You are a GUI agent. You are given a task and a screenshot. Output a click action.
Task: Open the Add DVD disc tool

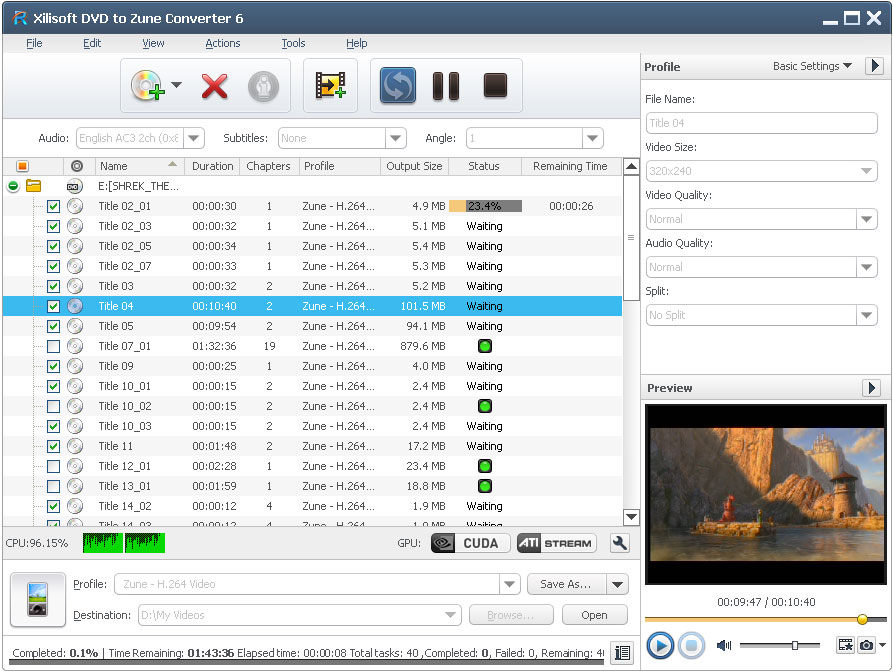148,86
